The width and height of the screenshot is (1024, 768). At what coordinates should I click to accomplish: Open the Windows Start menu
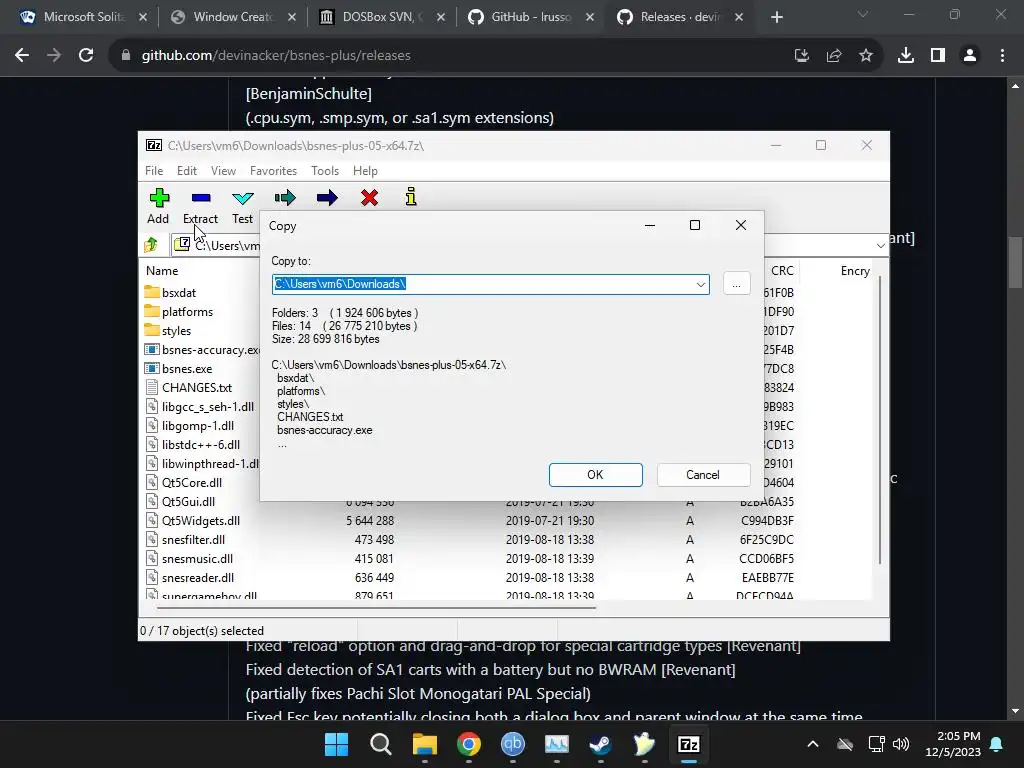pos(337,744)
